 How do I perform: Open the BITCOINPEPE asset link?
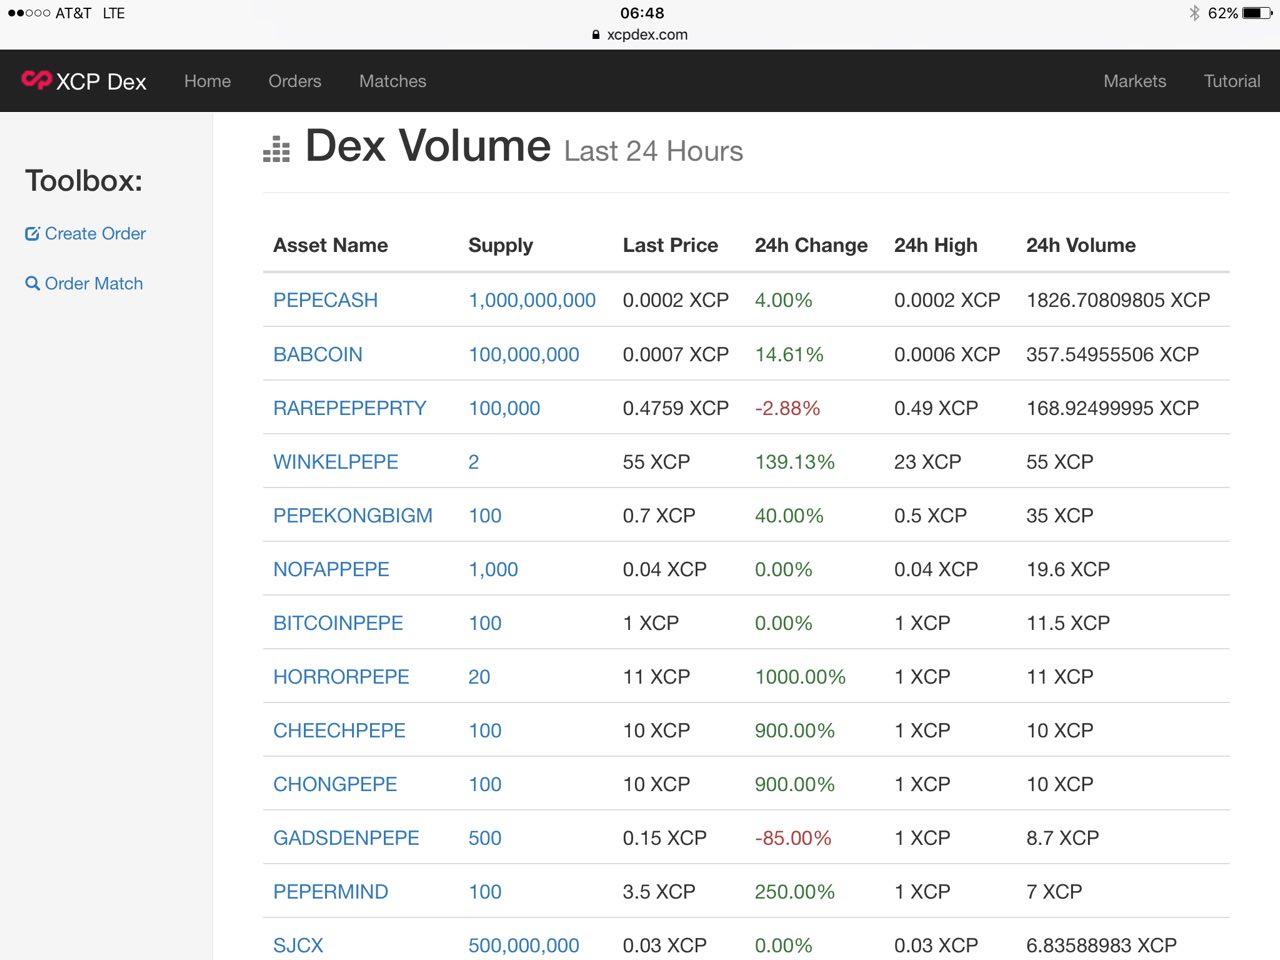click(x=338, y=623)
